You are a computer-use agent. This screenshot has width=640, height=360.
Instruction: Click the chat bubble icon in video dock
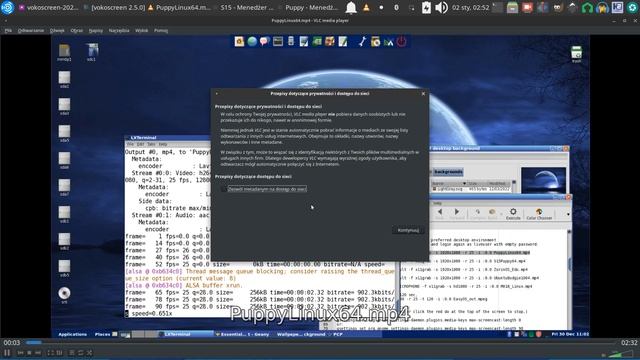[x=264, y=42]
